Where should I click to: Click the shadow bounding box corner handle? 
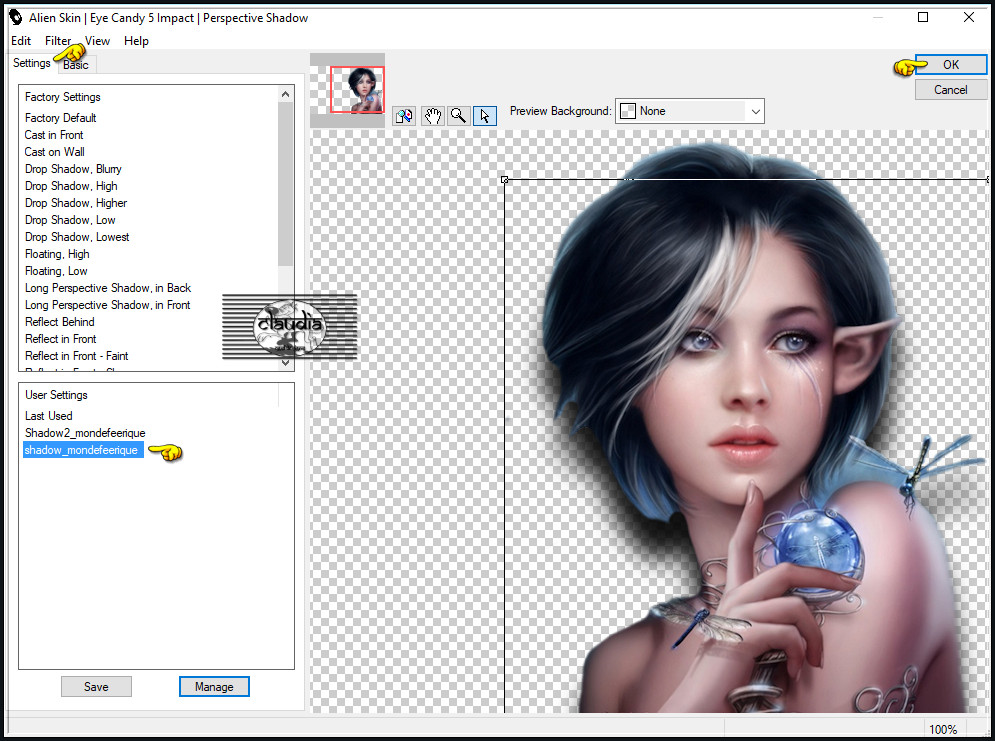click(x=504, y=180)
